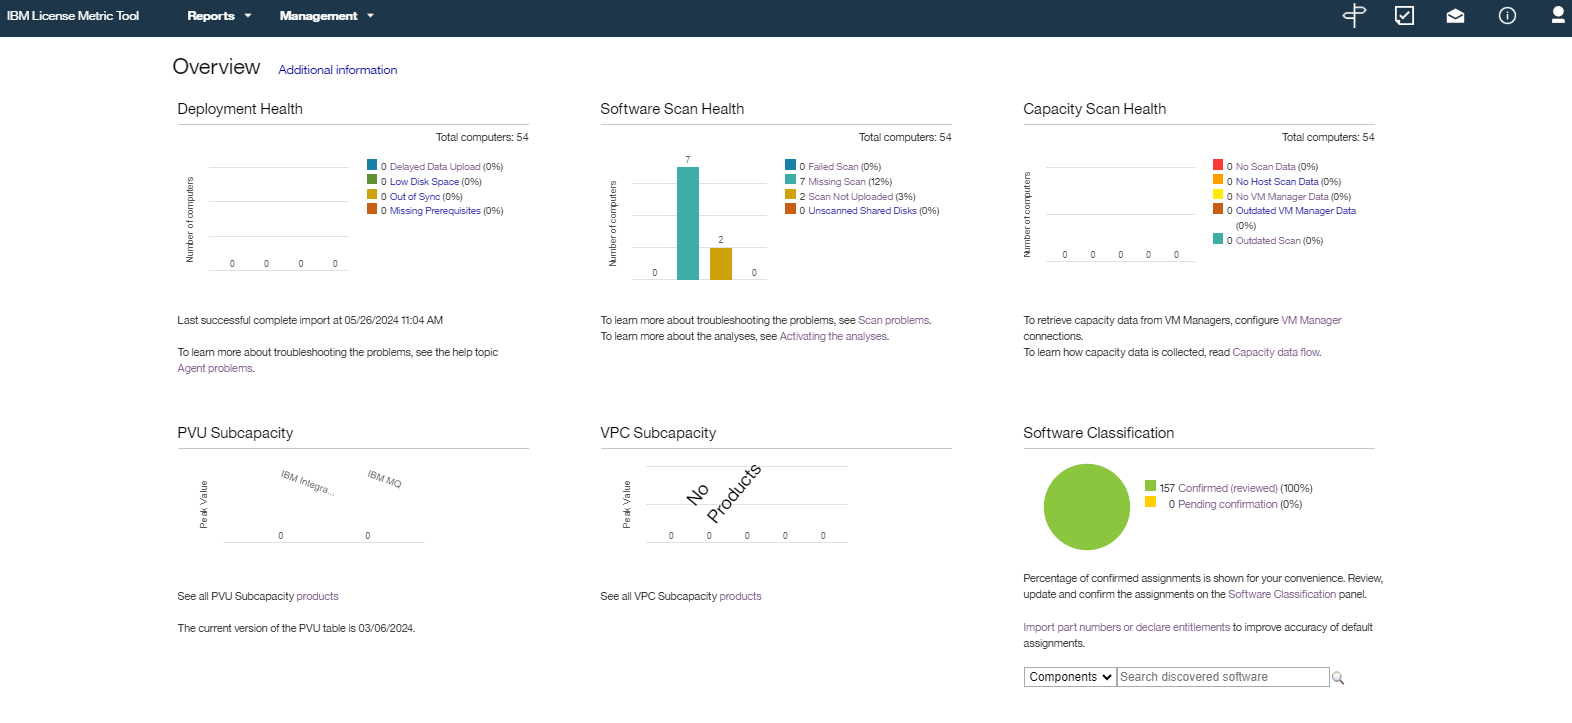Click the information circle icon in header

(1507, 15)
